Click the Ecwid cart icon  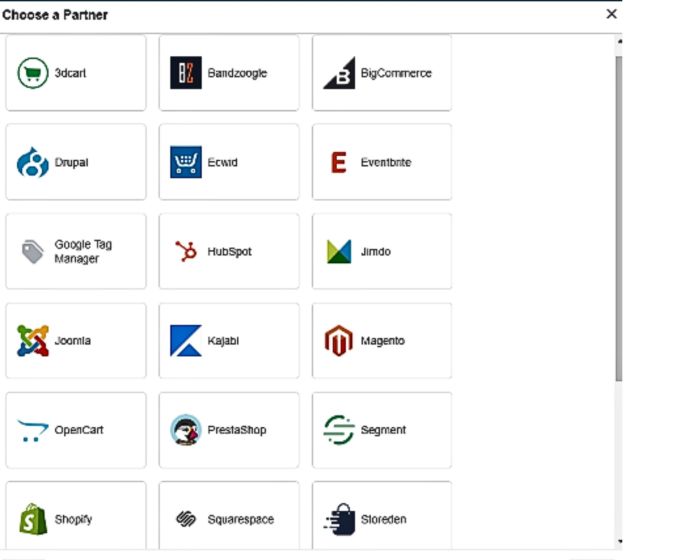point(186,162)
